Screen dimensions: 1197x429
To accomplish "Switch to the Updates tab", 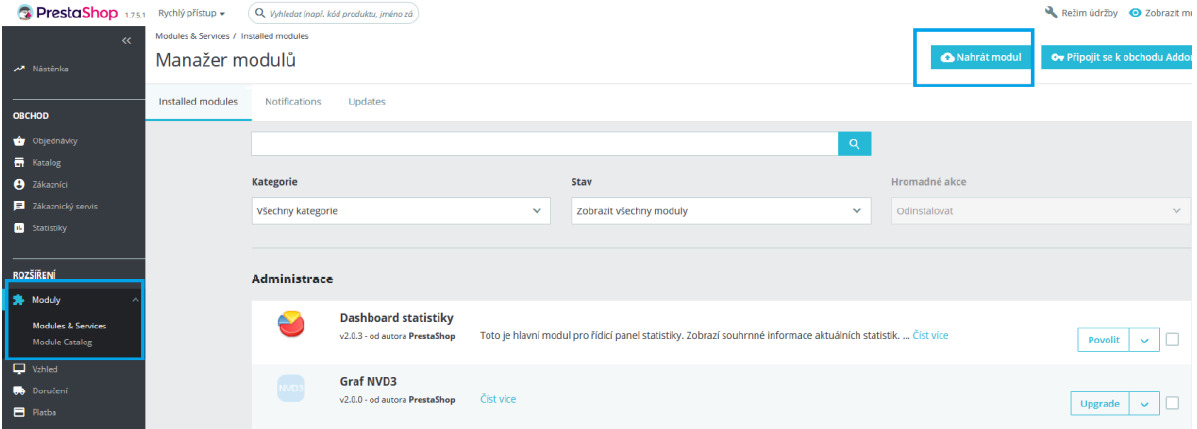I will click(x=366, y=102).
